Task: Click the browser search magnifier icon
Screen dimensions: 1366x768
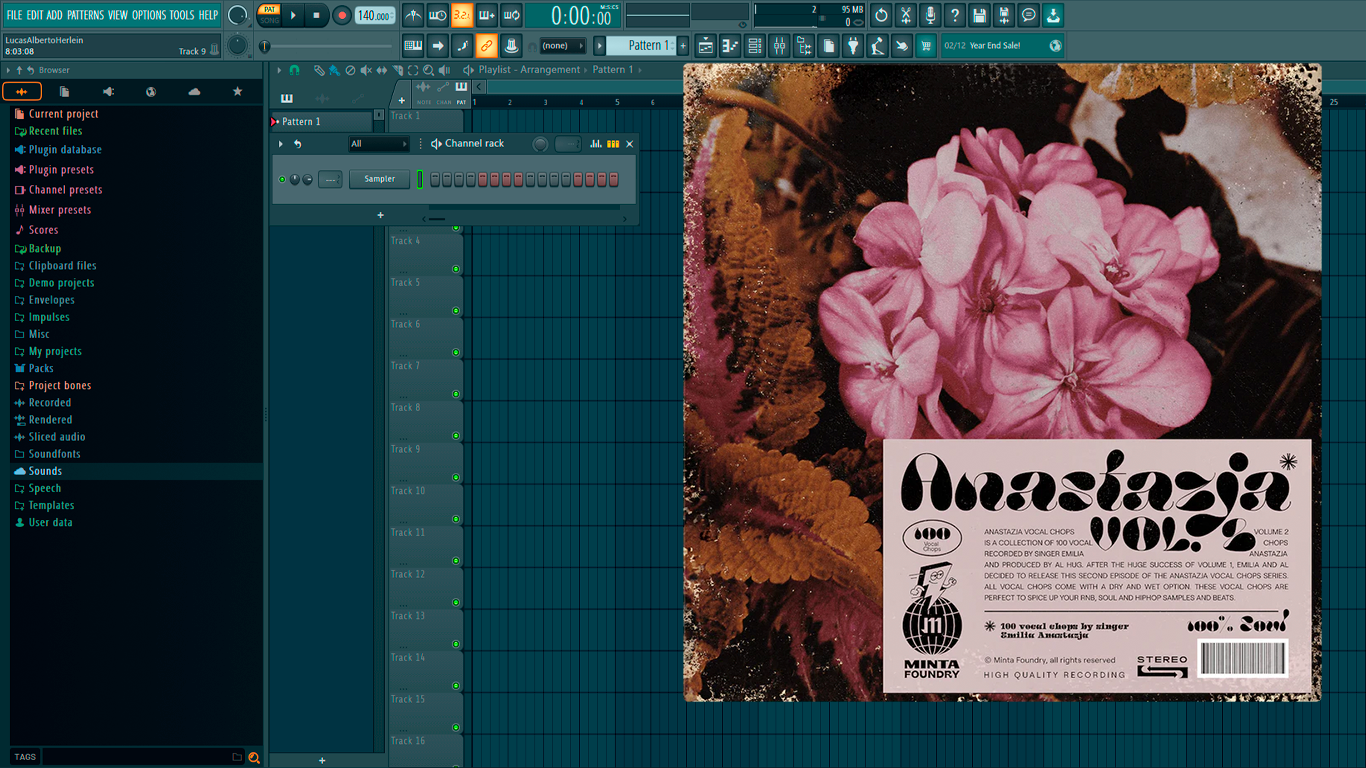Action: pos(254,757)
